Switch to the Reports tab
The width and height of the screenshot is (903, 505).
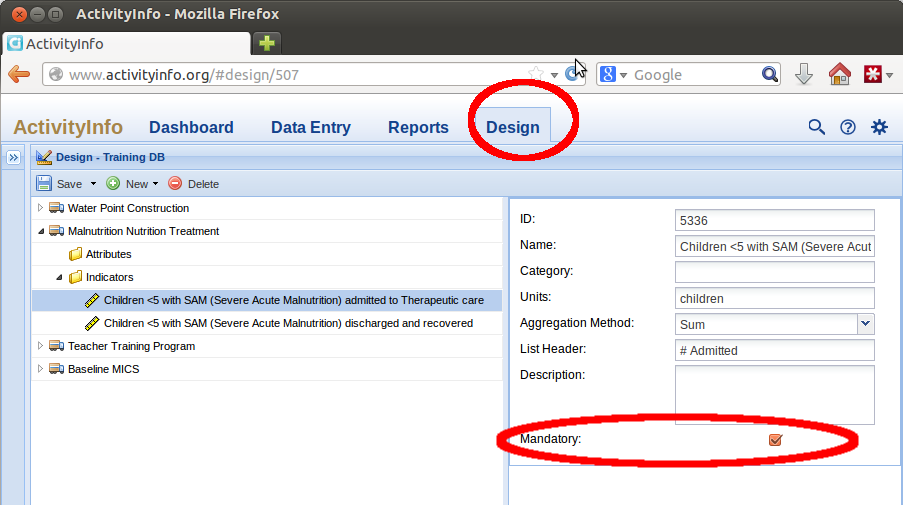point(418,127)
